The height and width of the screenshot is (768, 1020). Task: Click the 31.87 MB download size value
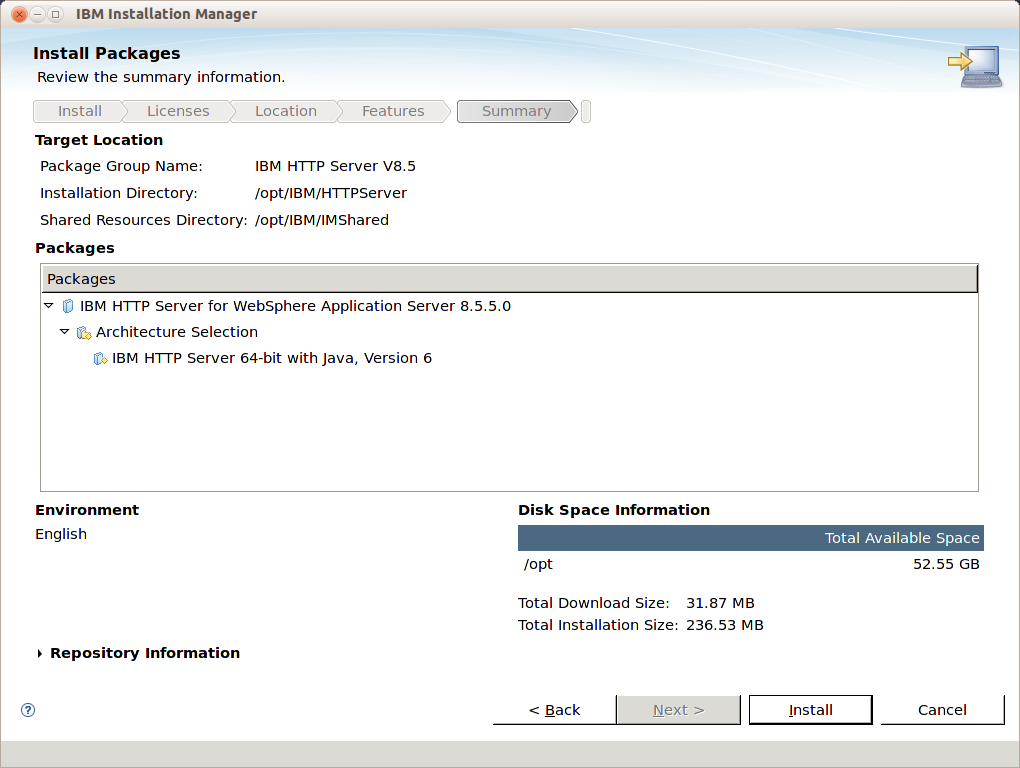click(720, 603)
